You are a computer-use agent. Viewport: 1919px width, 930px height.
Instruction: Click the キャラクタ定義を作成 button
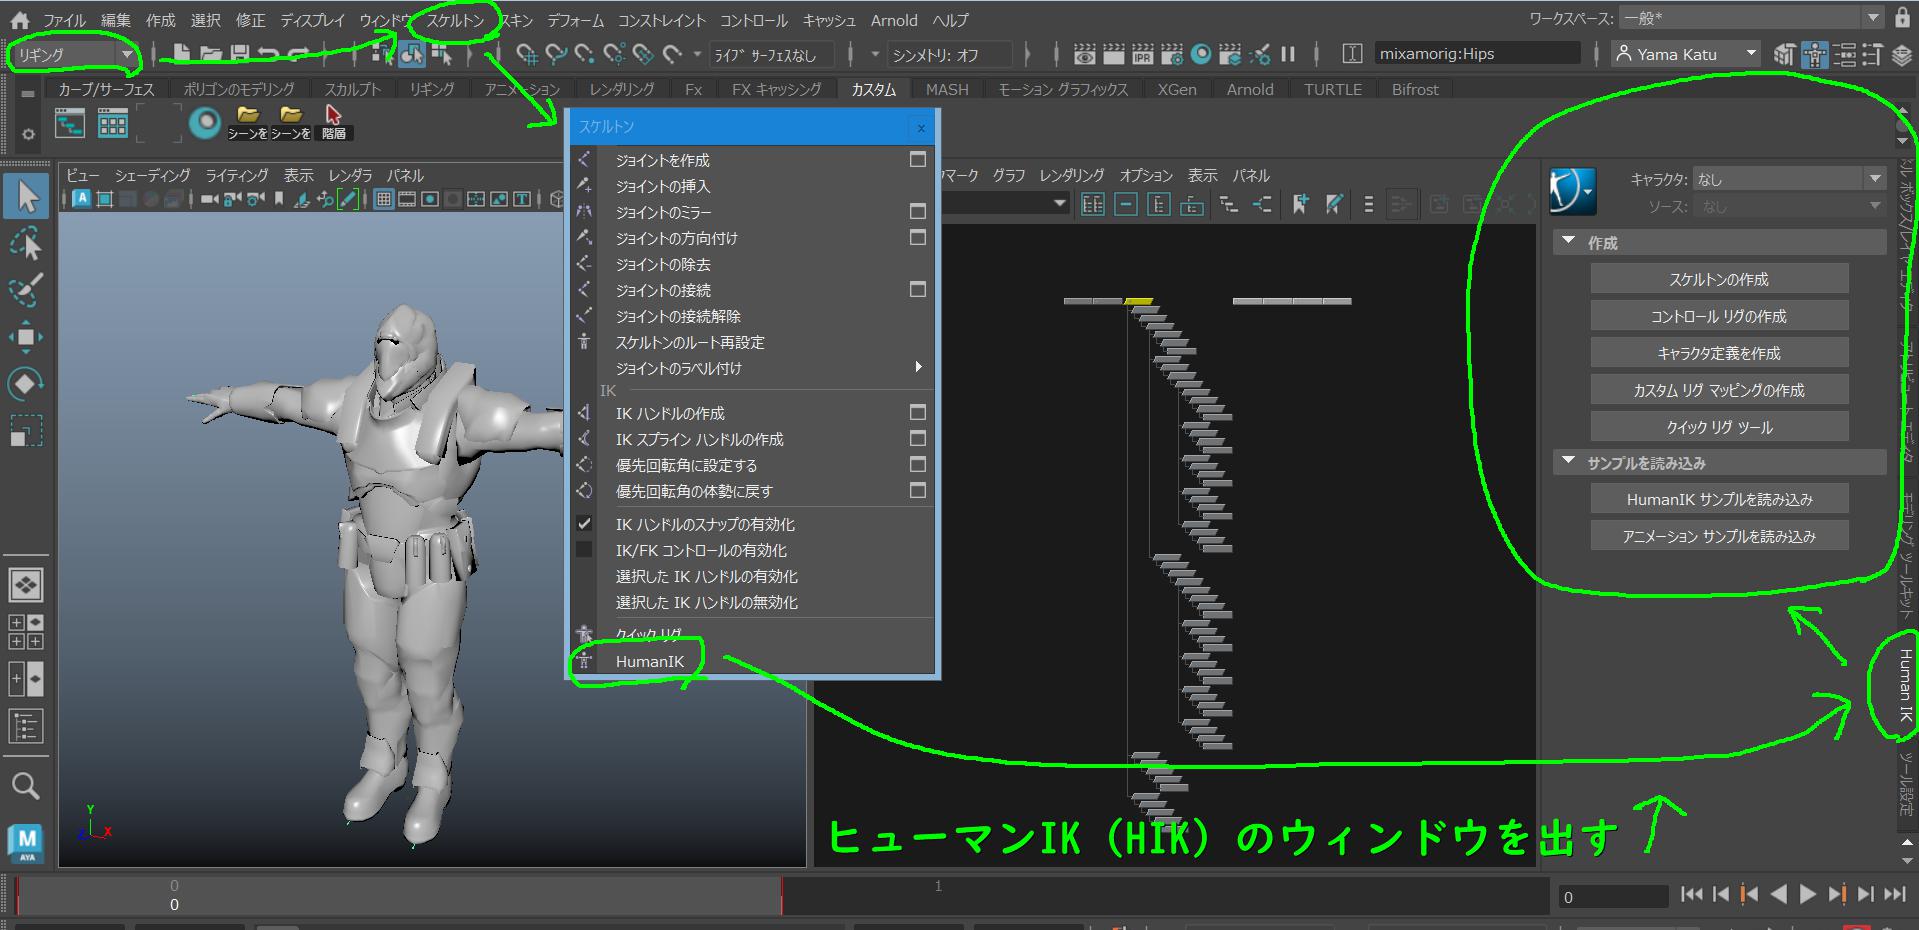1719,353
